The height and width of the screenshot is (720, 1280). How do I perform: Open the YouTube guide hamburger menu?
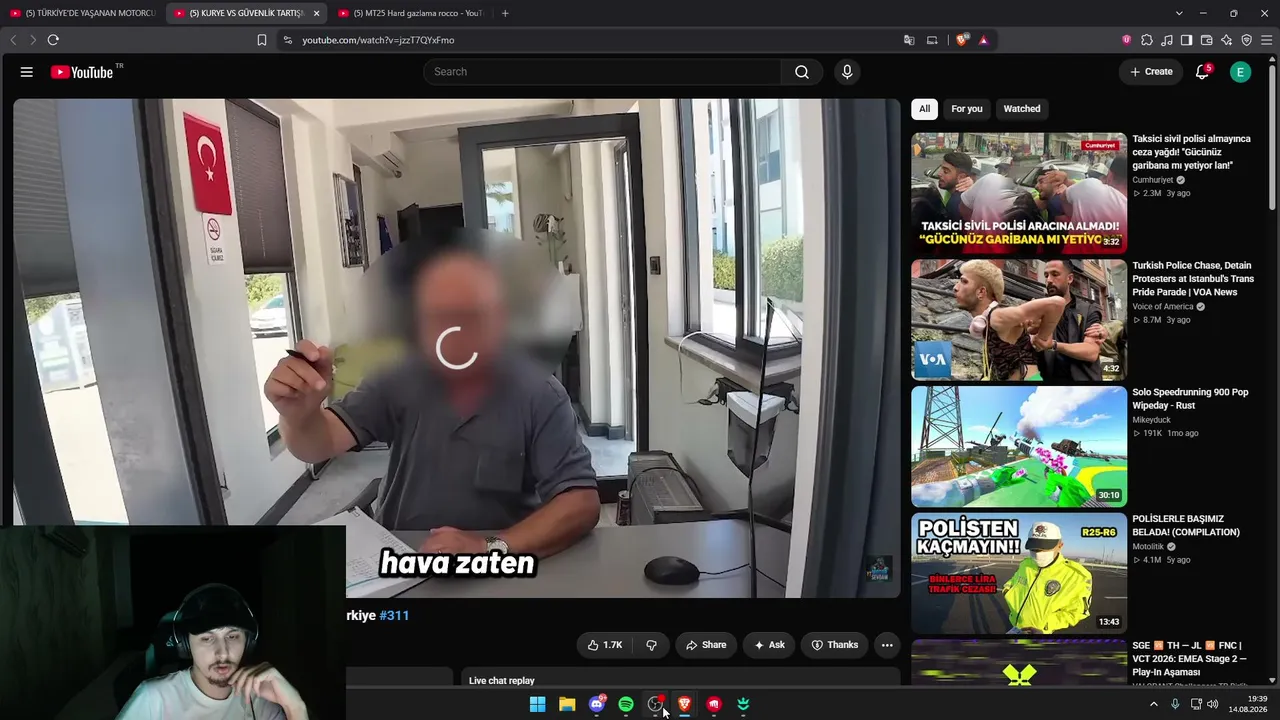(27, 72)
